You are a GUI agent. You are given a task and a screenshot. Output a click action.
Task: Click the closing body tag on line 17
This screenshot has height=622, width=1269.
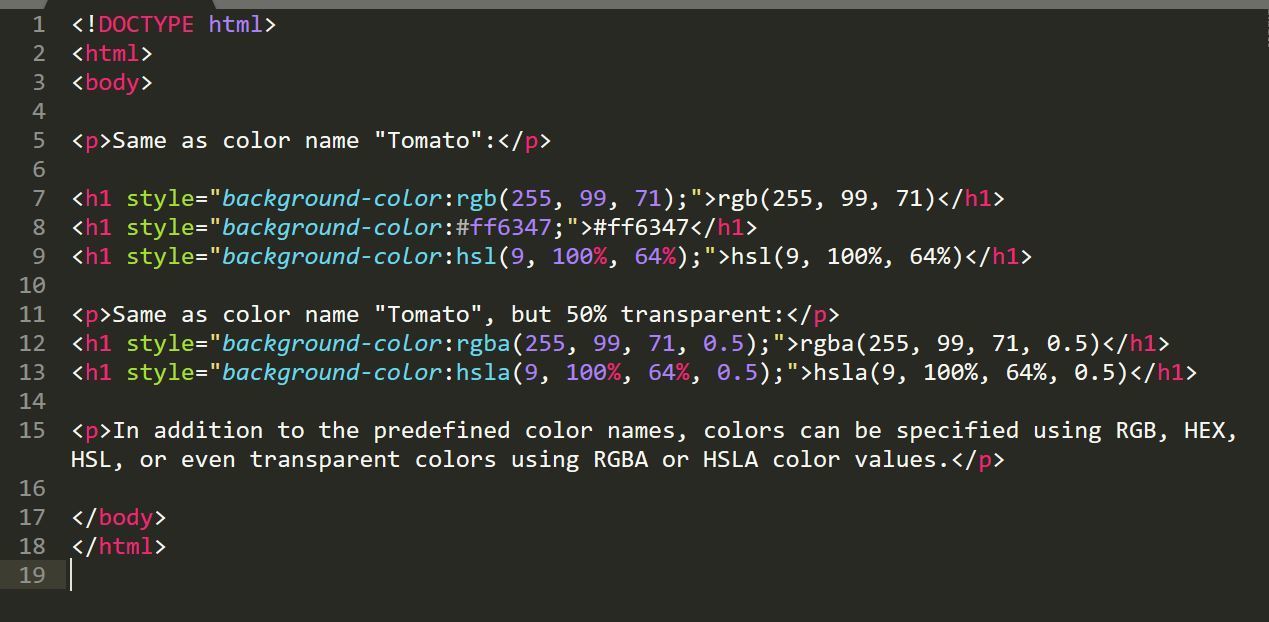tap(118, 517)
